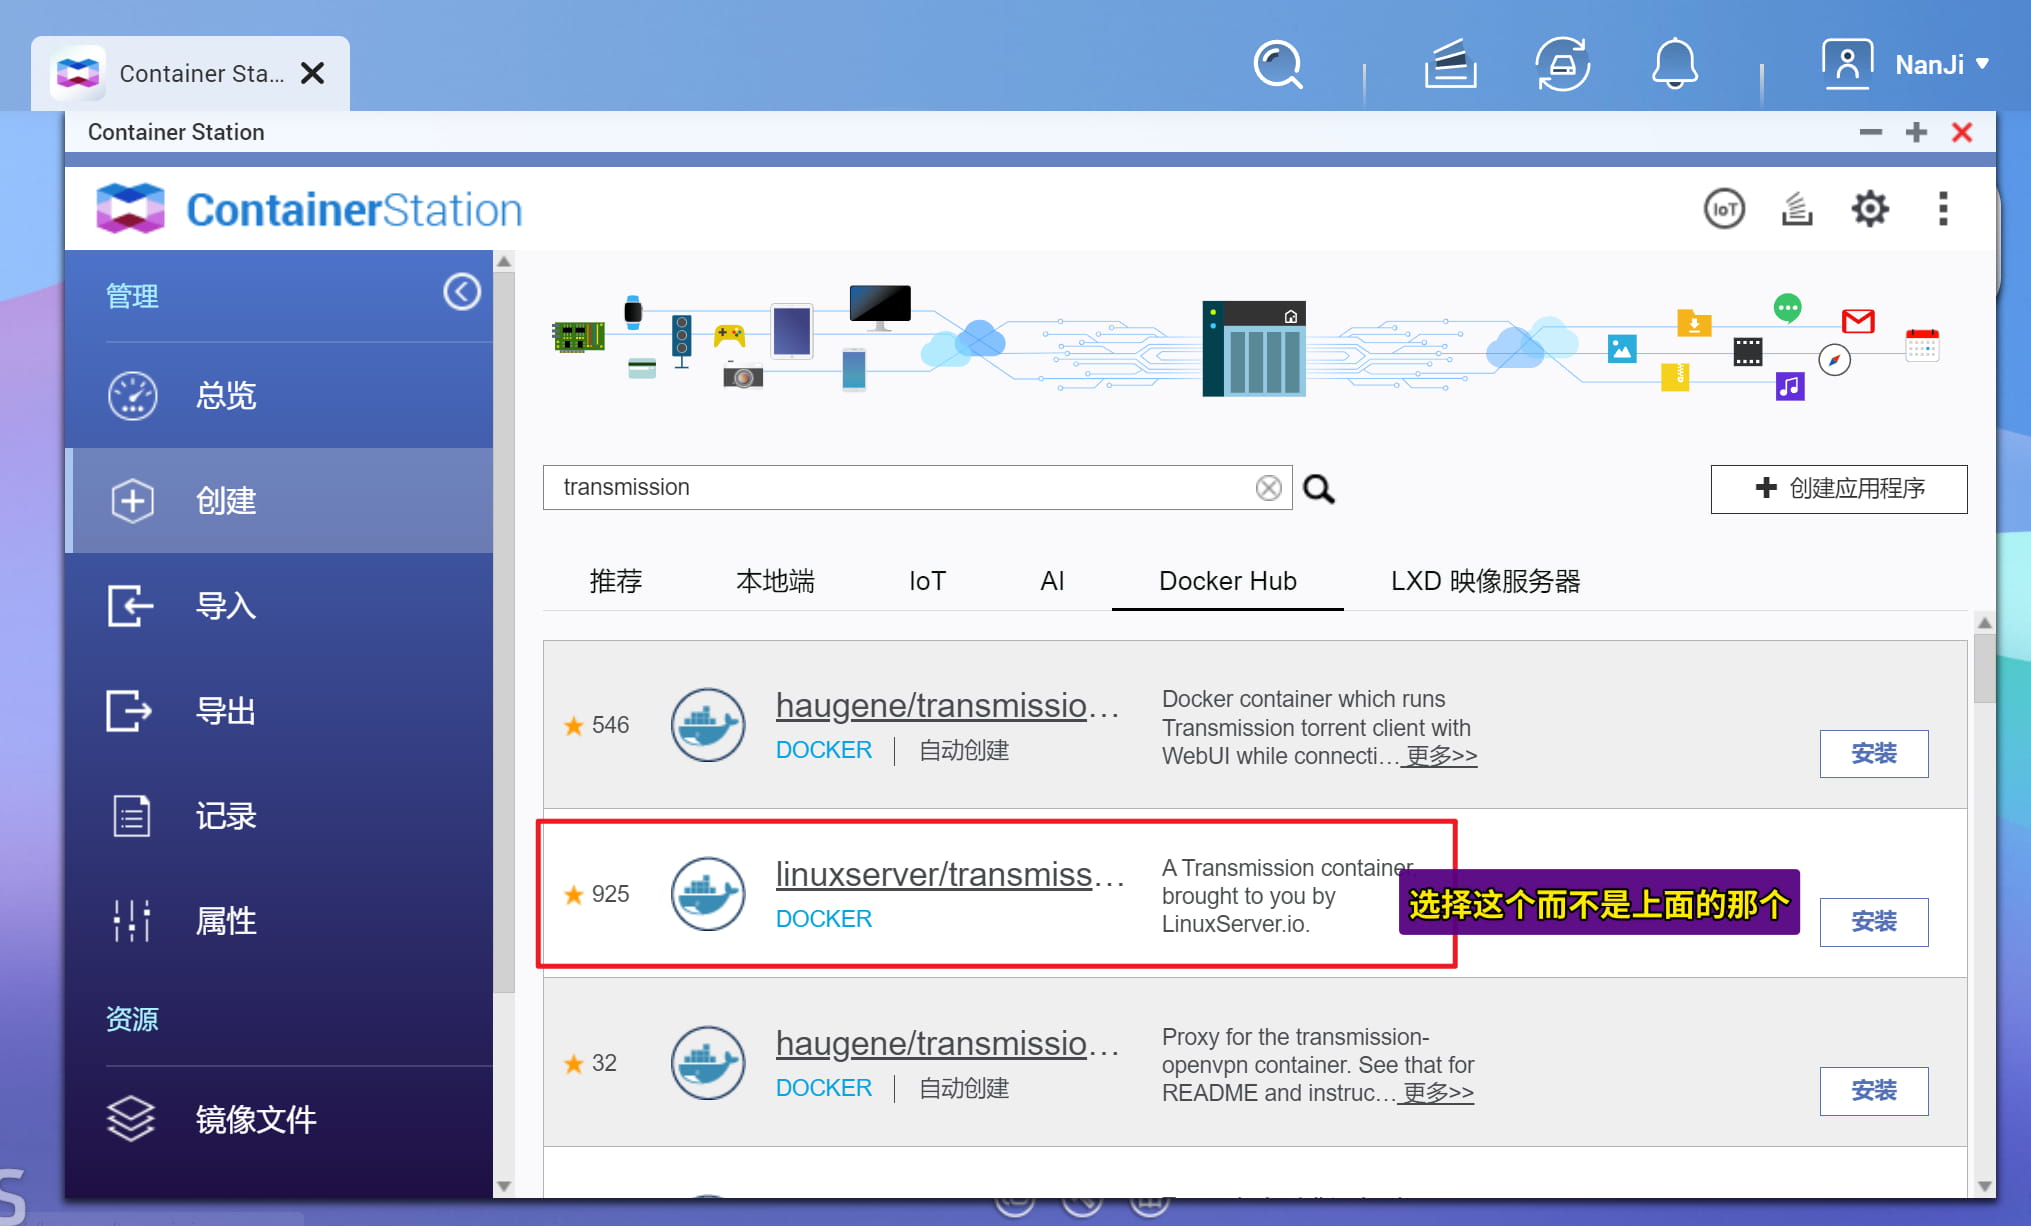Open Container Station settings via gear icon
The height and width of the screenshot is (1226, 2031).
pos(1869,209)
